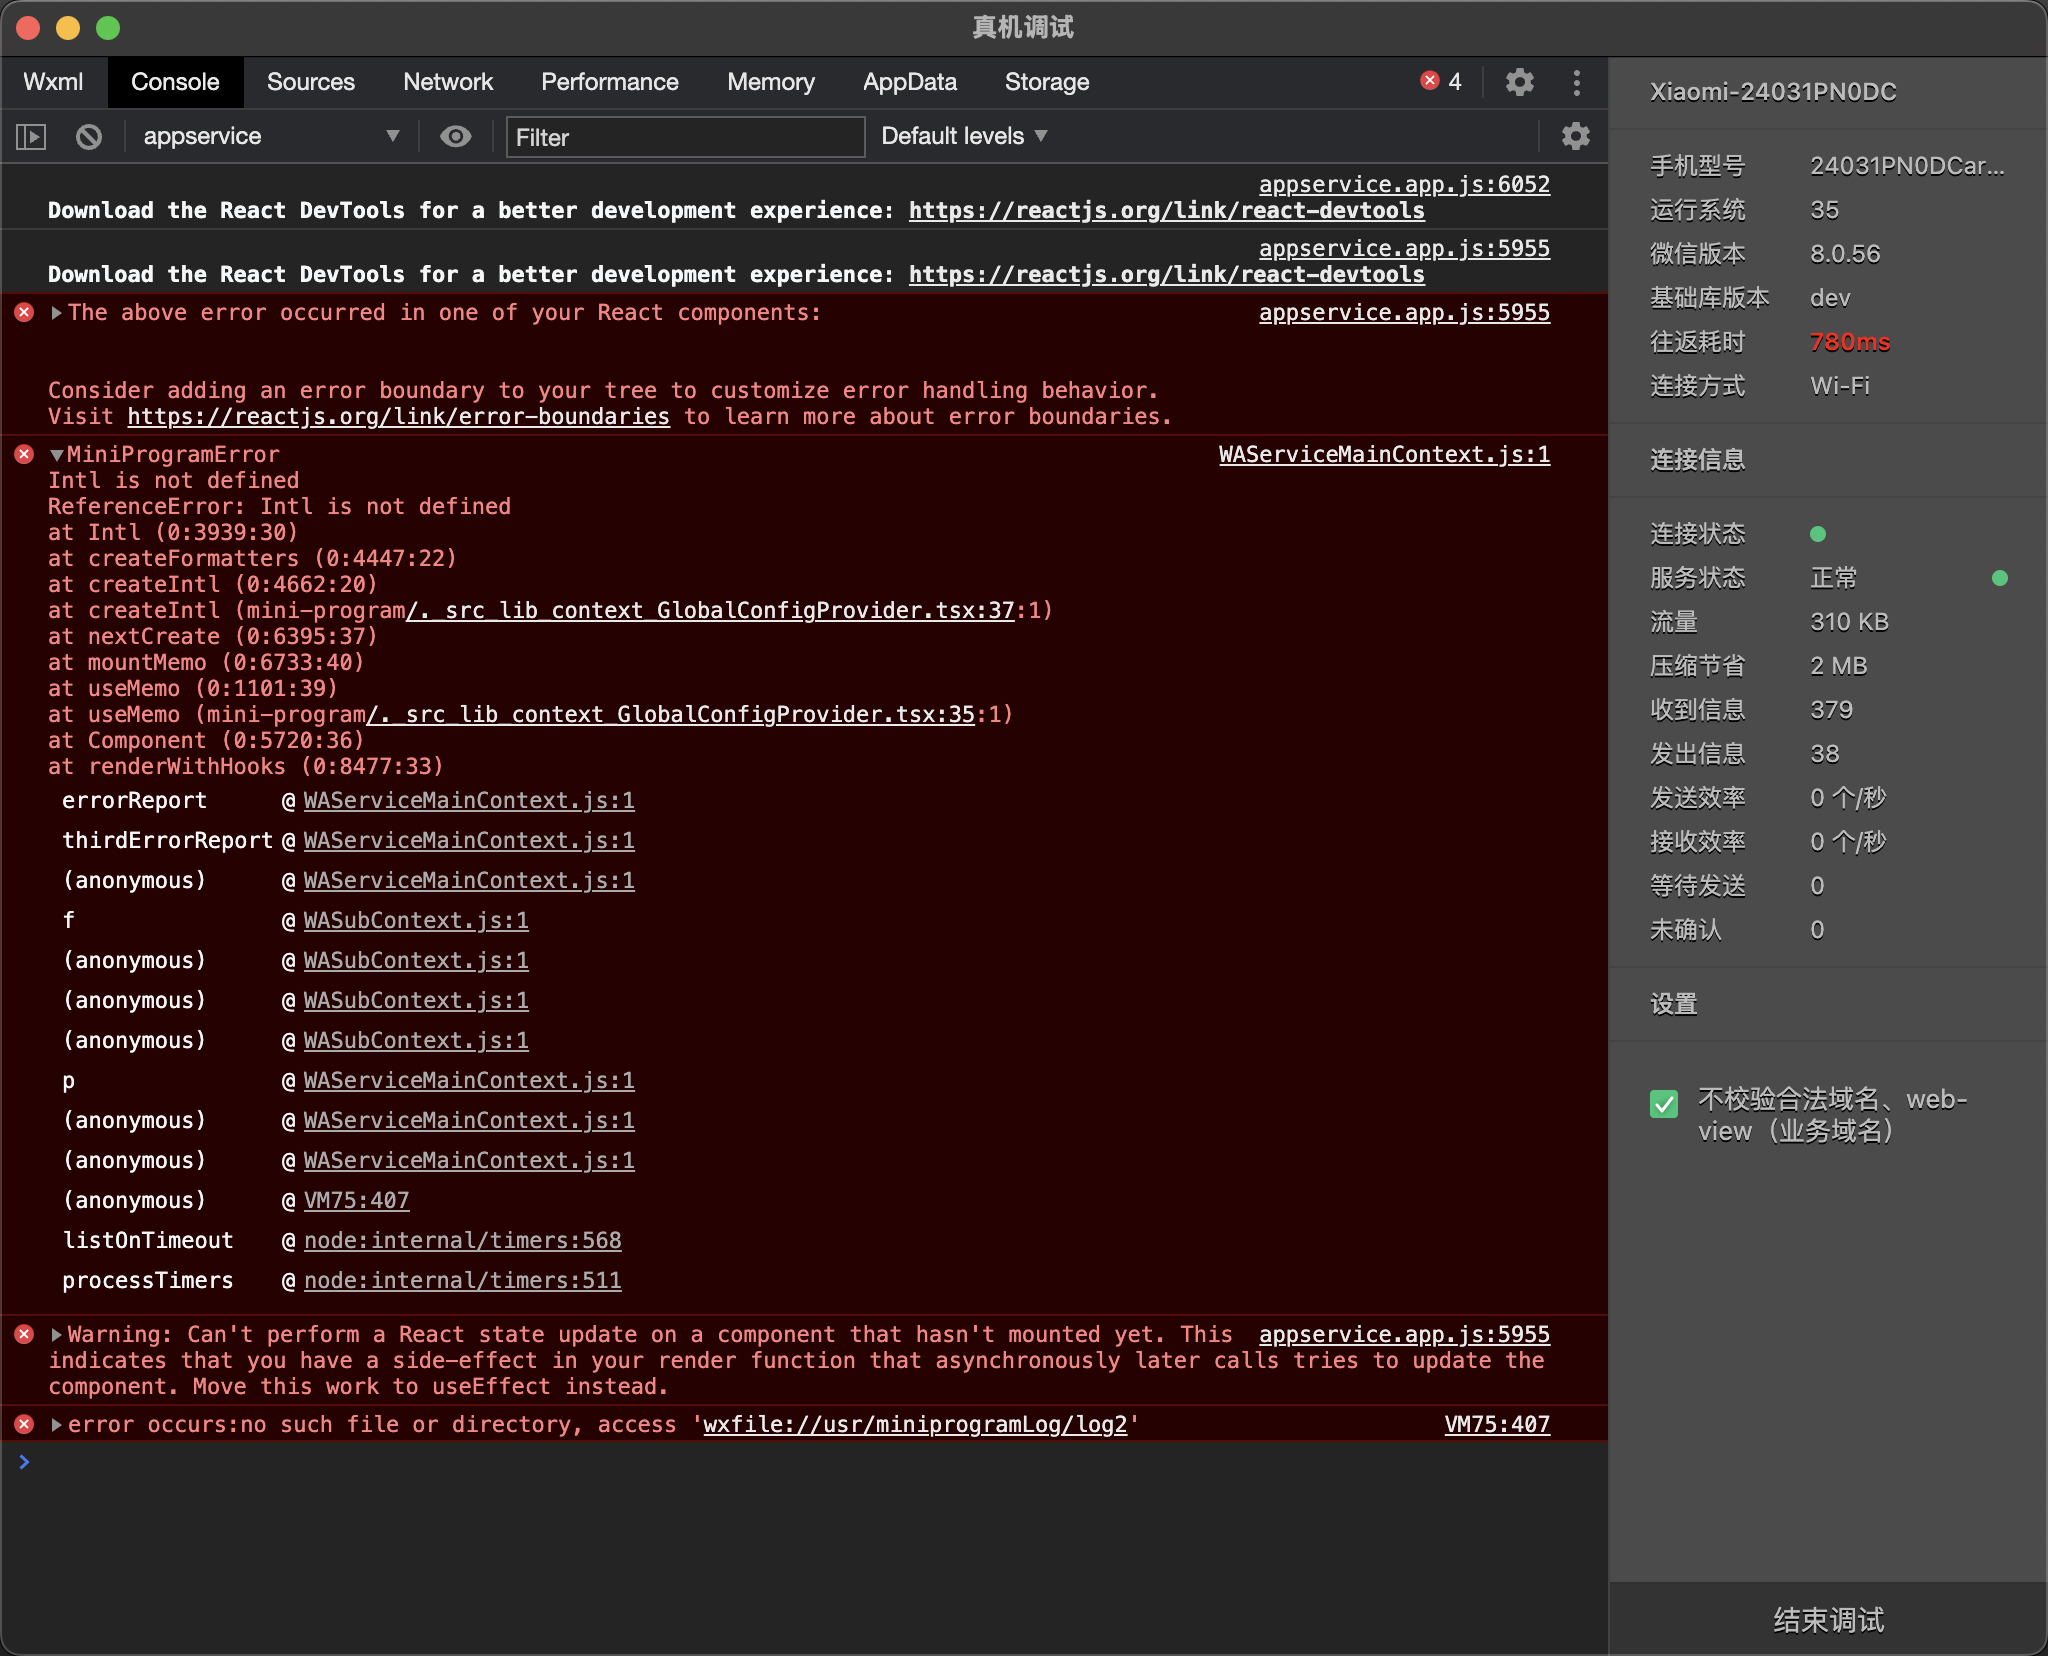Screen dimensions: 2048x1656
Task: Click the console settings gear icon
Action: tap(1575, 136)
